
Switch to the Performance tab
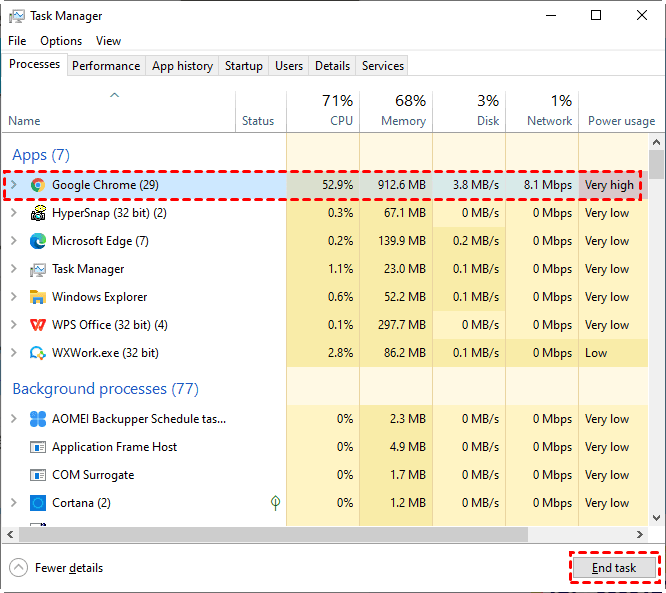point(106,66)
